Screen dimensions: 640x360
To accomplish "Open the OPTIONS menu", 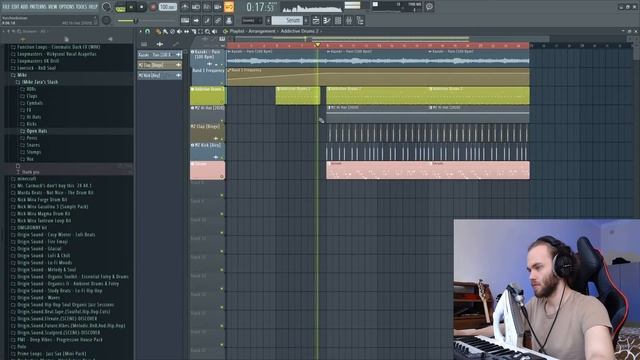I will pos(67,7).
